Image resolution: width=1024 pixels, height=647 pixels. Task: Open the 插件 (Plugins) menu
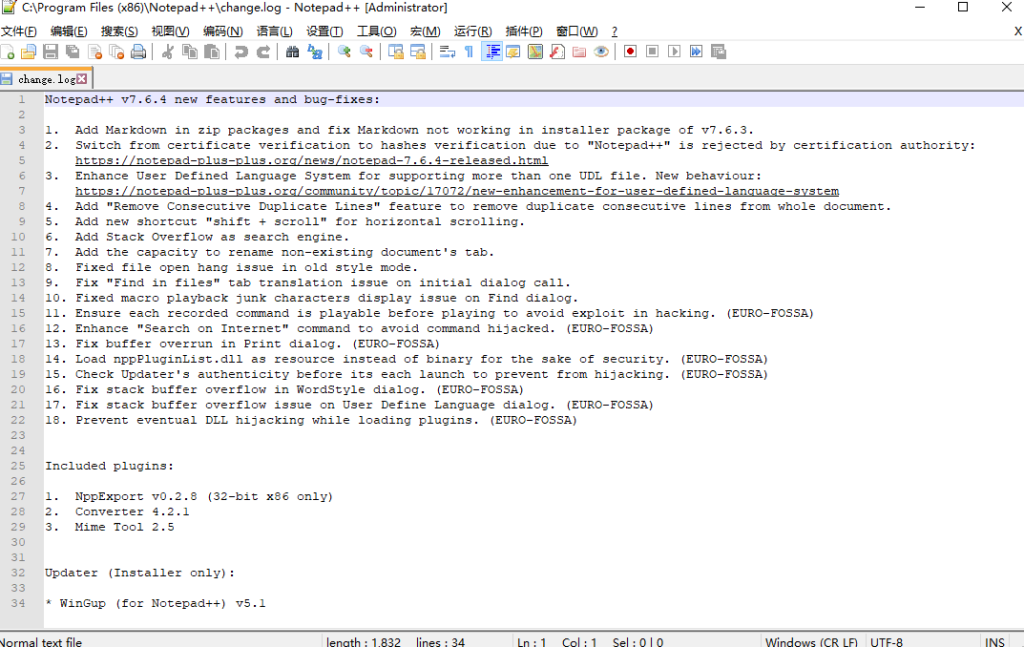pyautogui.click(x=524, y=30)
